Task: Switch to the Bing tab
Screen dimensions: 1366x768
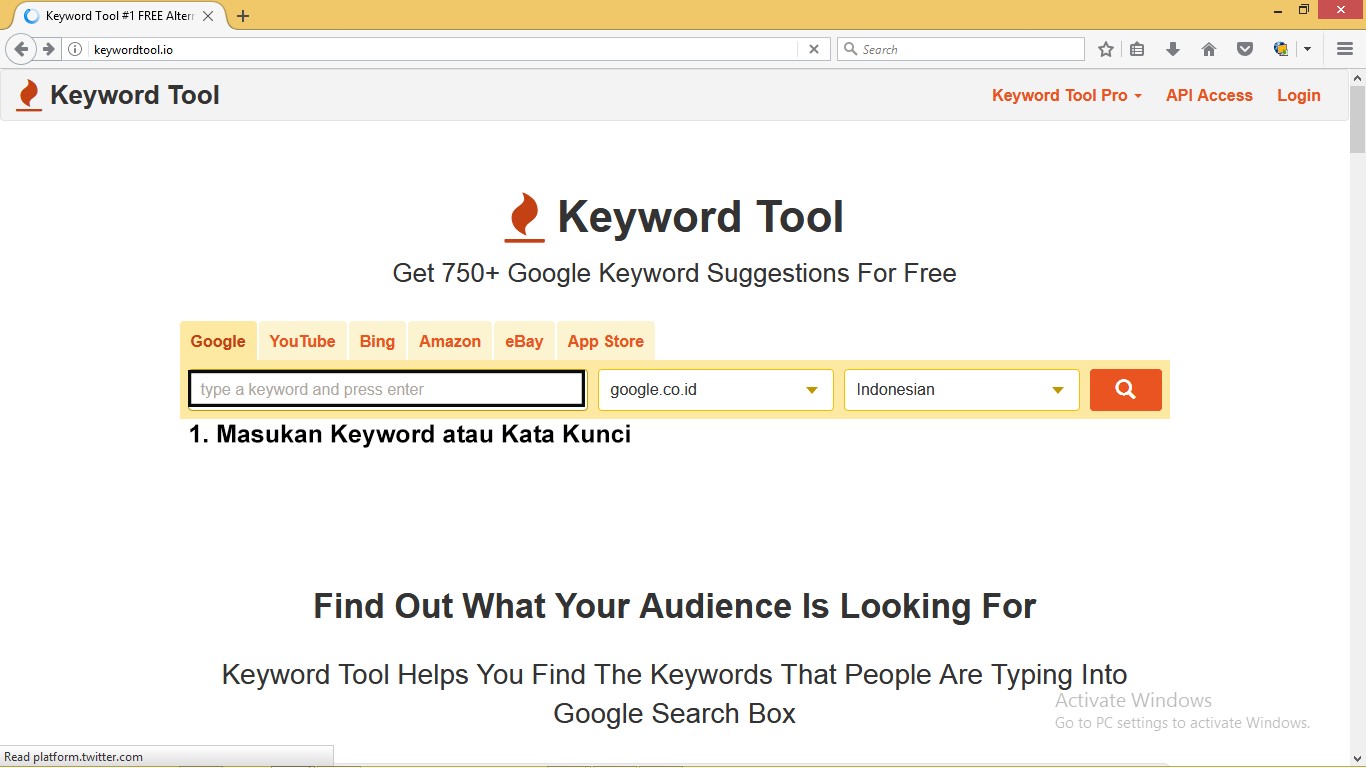Action: point(377,341)
